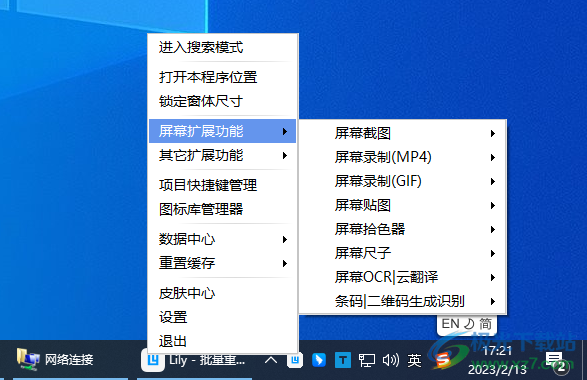Open 设置 from the context menu

tap(223, 317)
